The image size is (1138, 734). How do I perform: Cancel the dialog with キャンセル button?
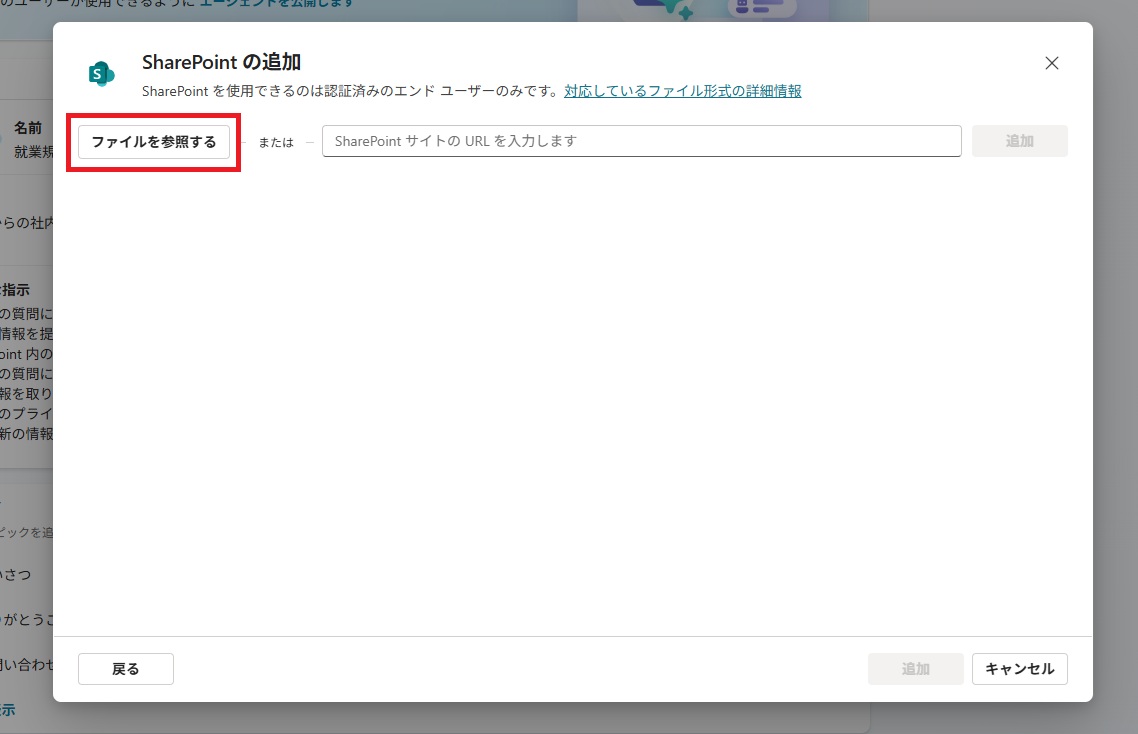[1019, 669]
